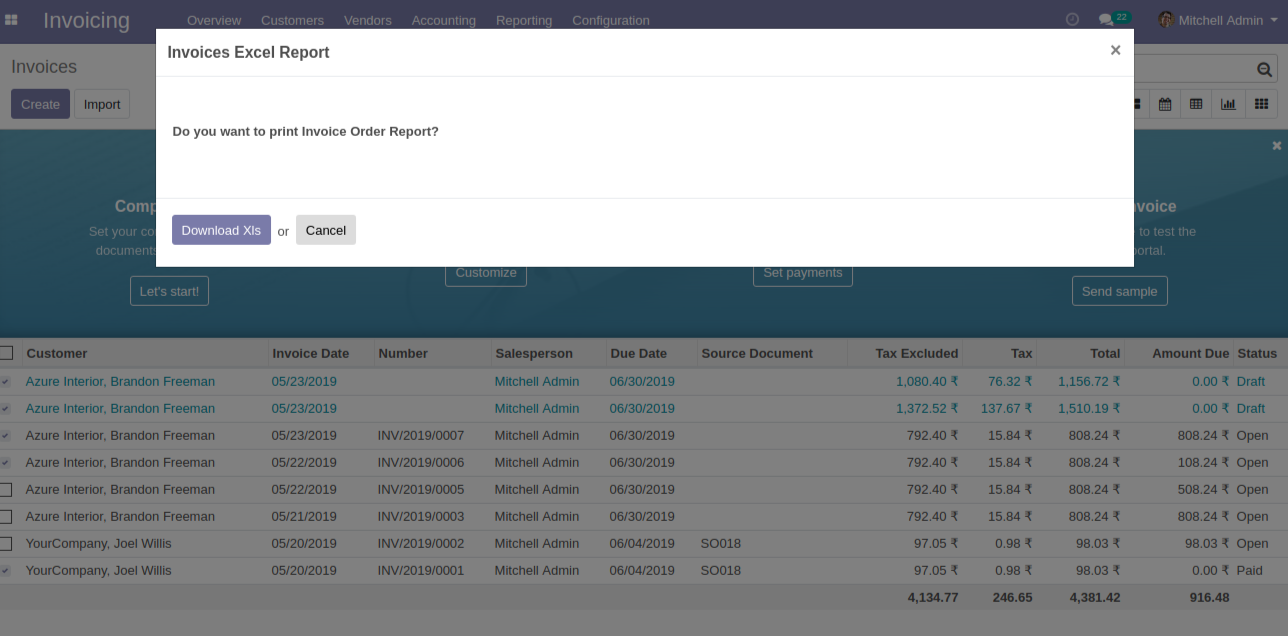Click the search magnifier icon
The width and height of the screenshot is (1288, 636).
pos(1264,69)
